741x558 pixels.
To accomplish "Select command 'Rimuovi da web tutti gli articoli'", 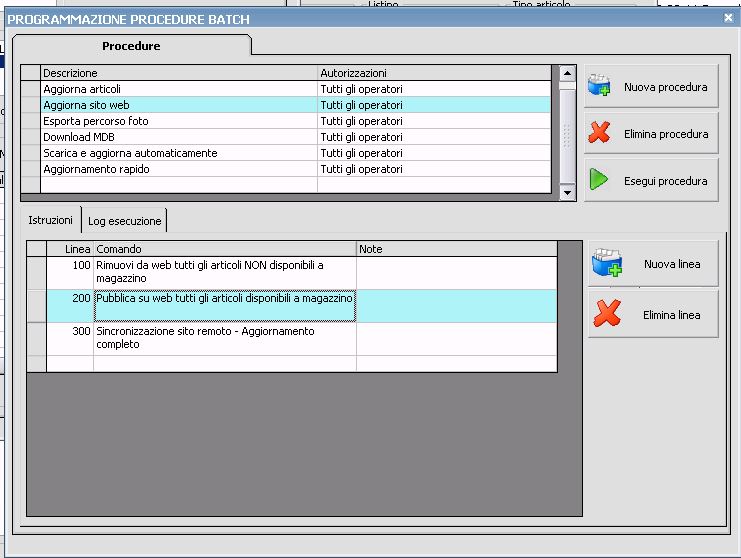I will tap(225, 273).
